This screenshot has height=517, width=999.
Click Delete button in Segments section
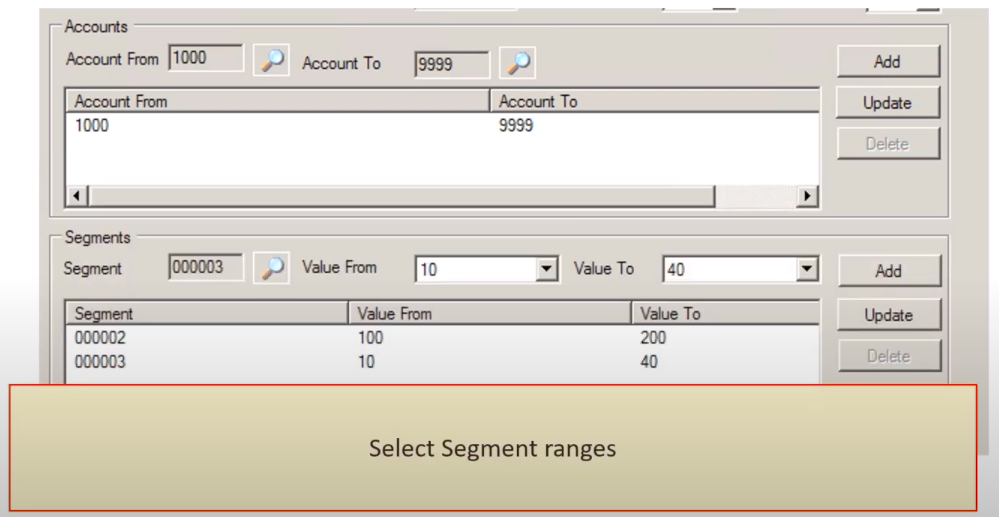click(x=889, y=356)
